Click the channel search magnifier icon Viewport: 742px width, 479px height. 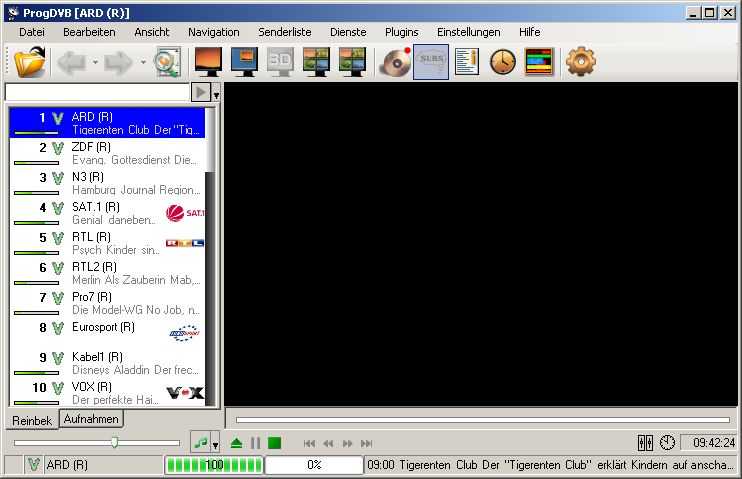(x=166, y=62)
